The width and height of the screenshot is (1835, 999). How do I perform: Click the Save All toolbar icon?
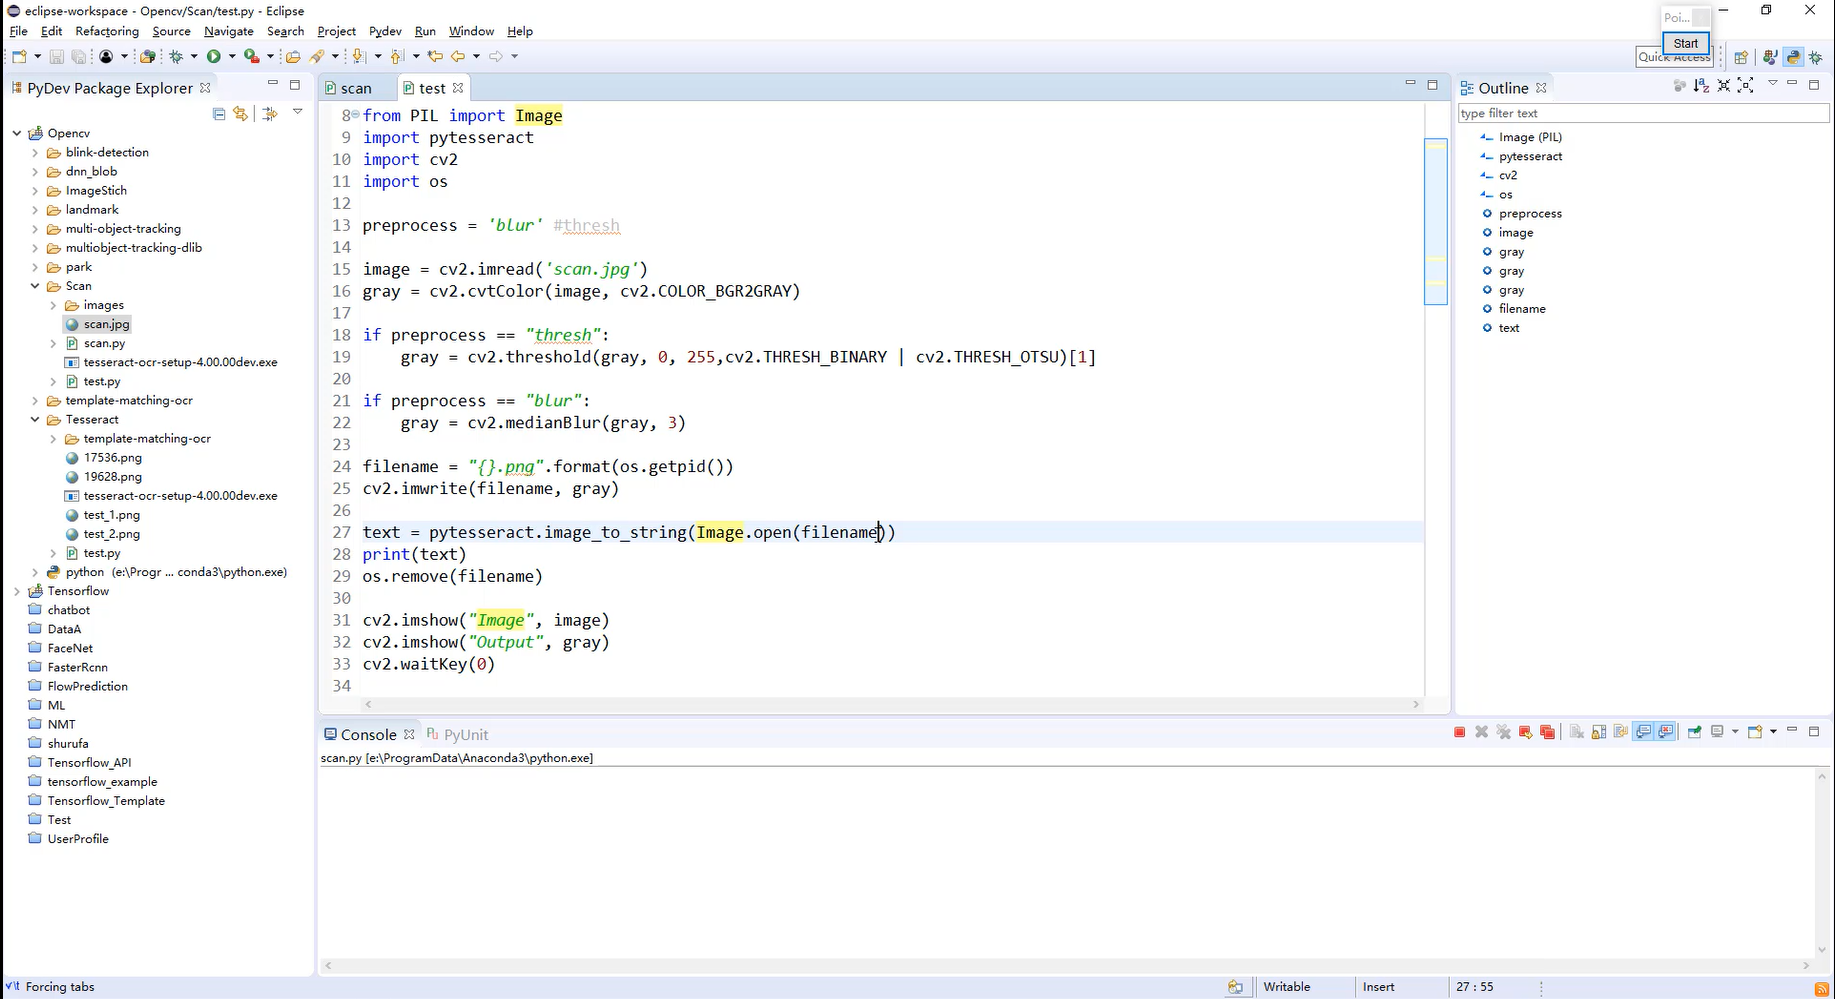click(x=78, y=57)
